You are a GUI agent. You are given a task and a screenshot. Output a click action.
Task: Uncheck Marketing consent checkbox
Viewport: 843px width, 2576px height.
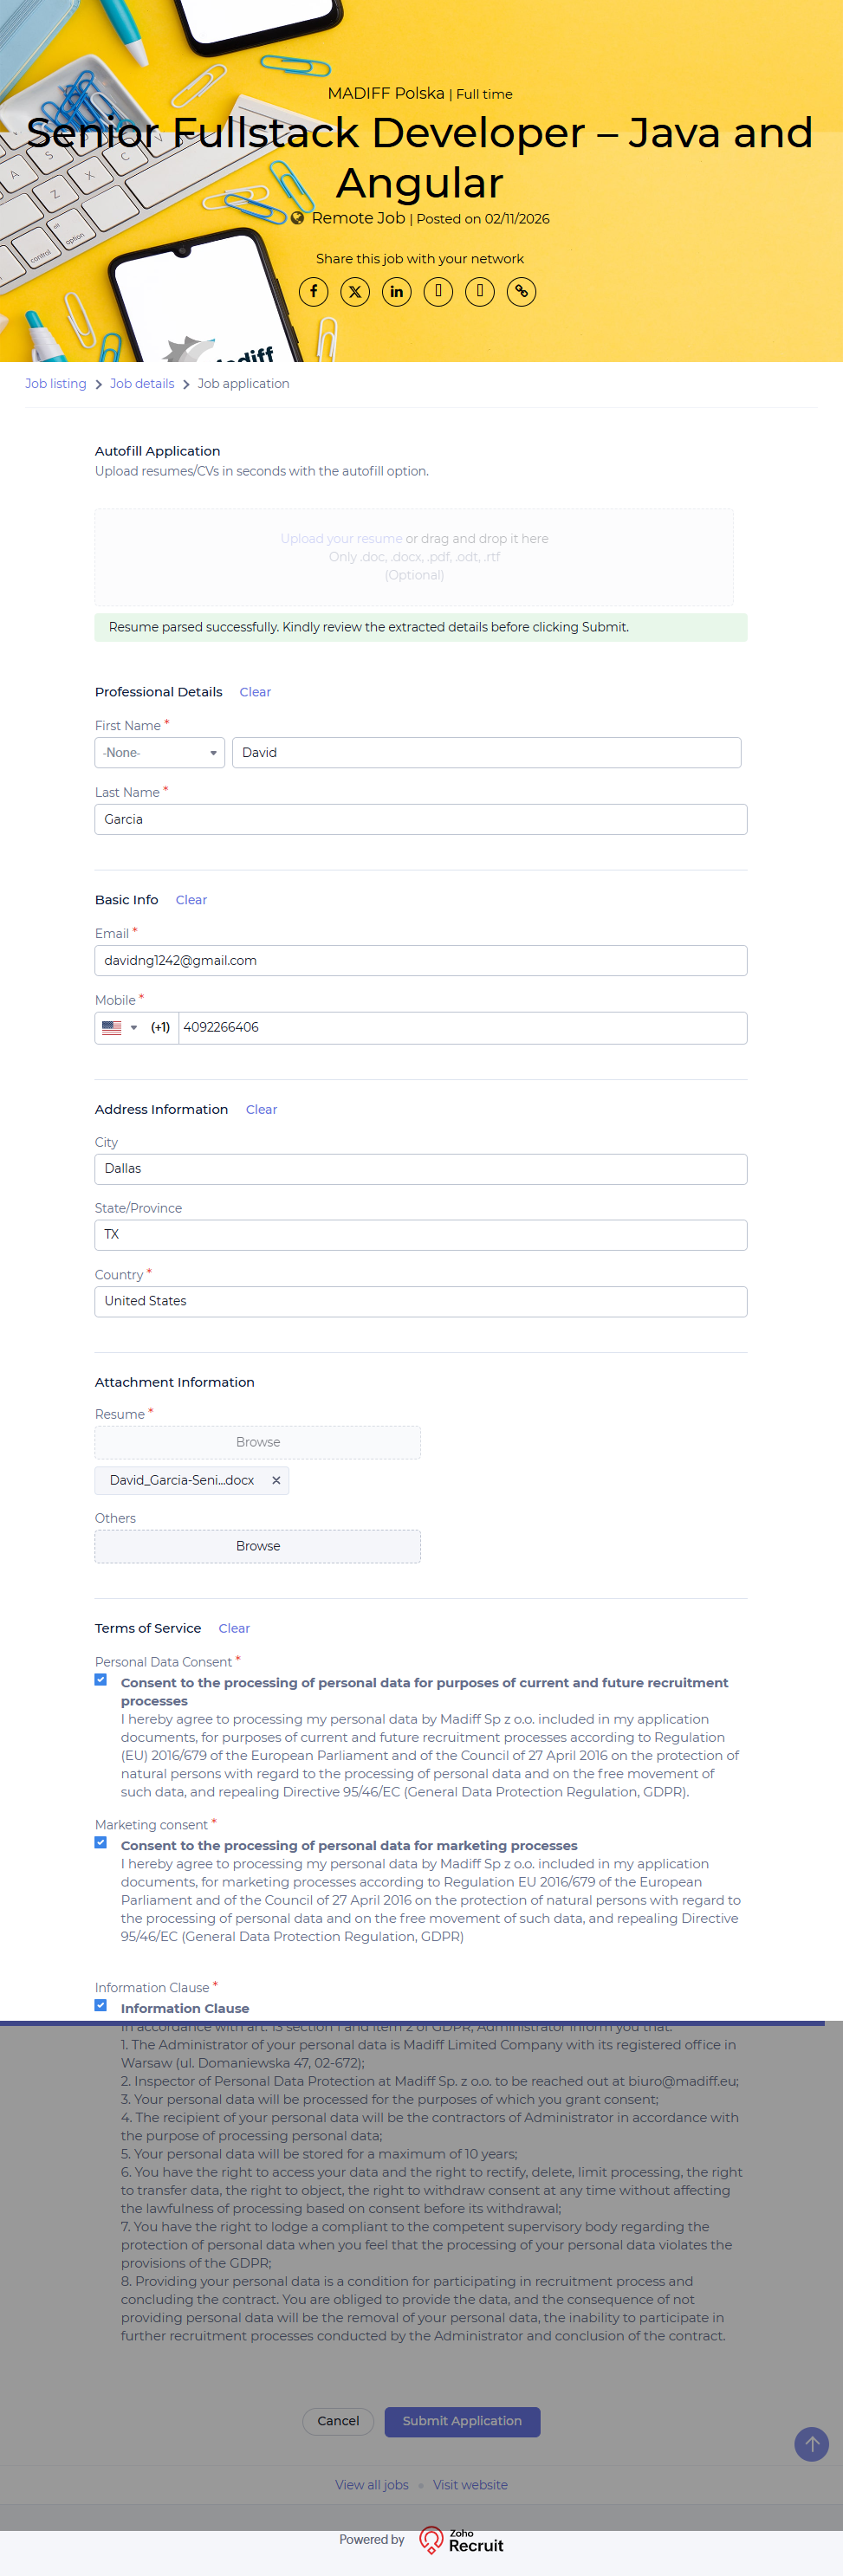tap(101, 1842)
